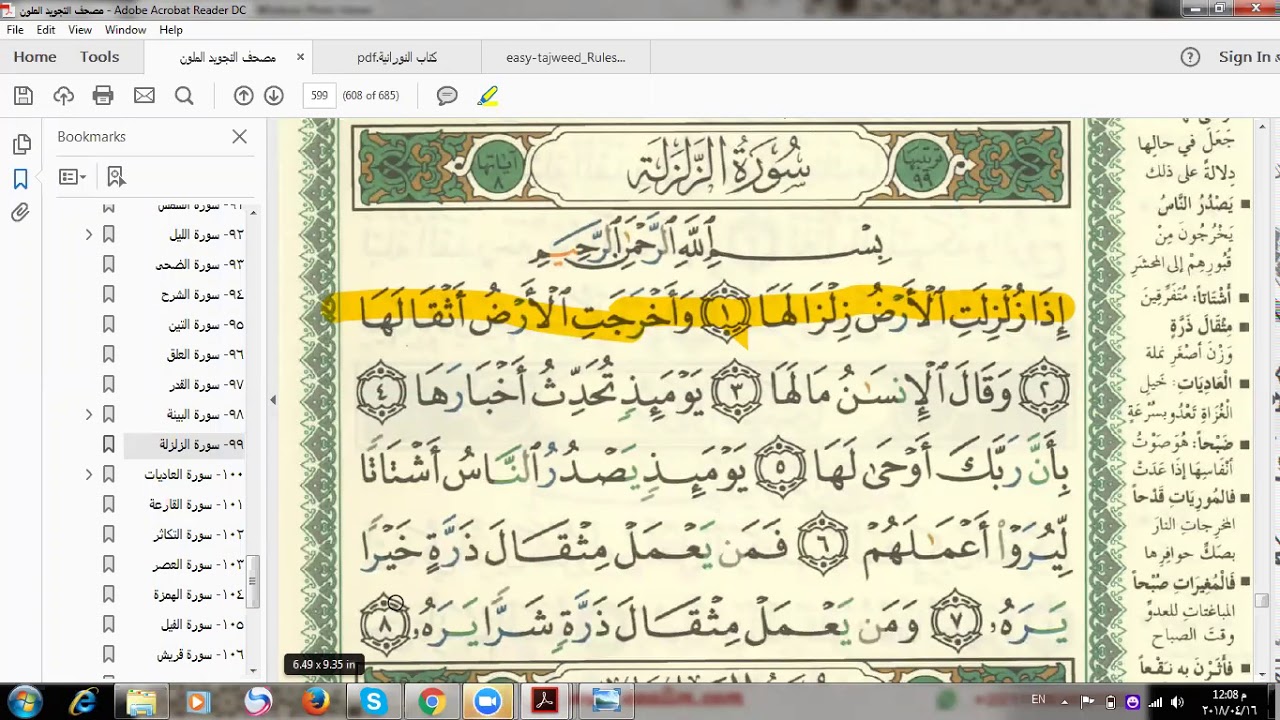Open Windows Explorer folder on taskbar
The width and height of the screenshot is (1280, 720).
click(x=141, y=701)
